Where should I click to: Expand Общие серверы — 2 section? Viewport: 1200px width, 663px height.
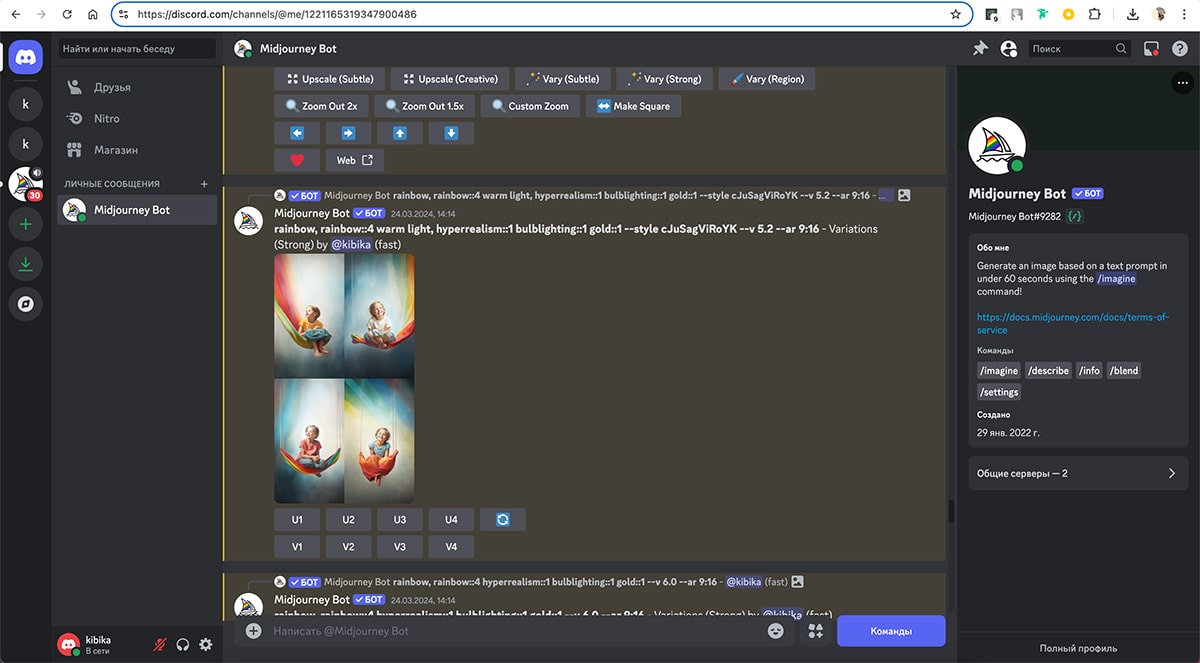pyautogui.click(x=1078, y=473)
